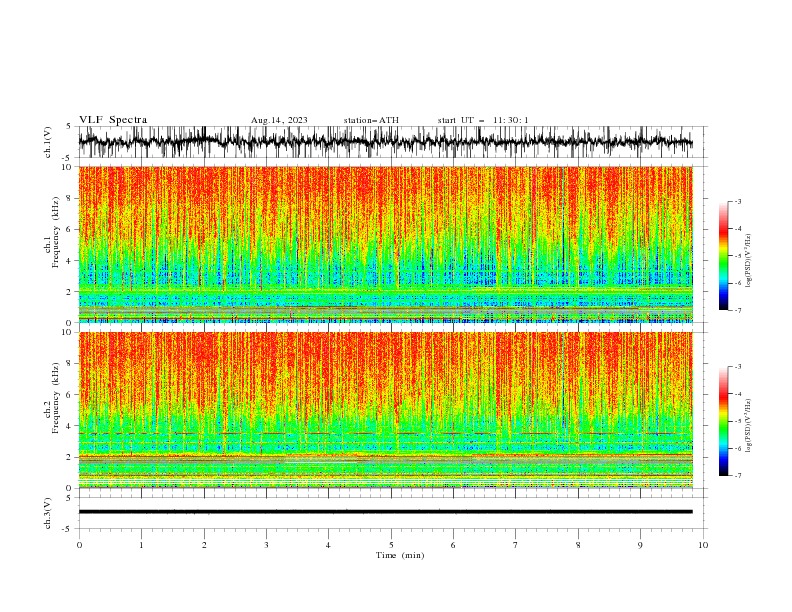Click '-3' on ch.1 color bar scale

pyautogui.click(x=738, y=201)
